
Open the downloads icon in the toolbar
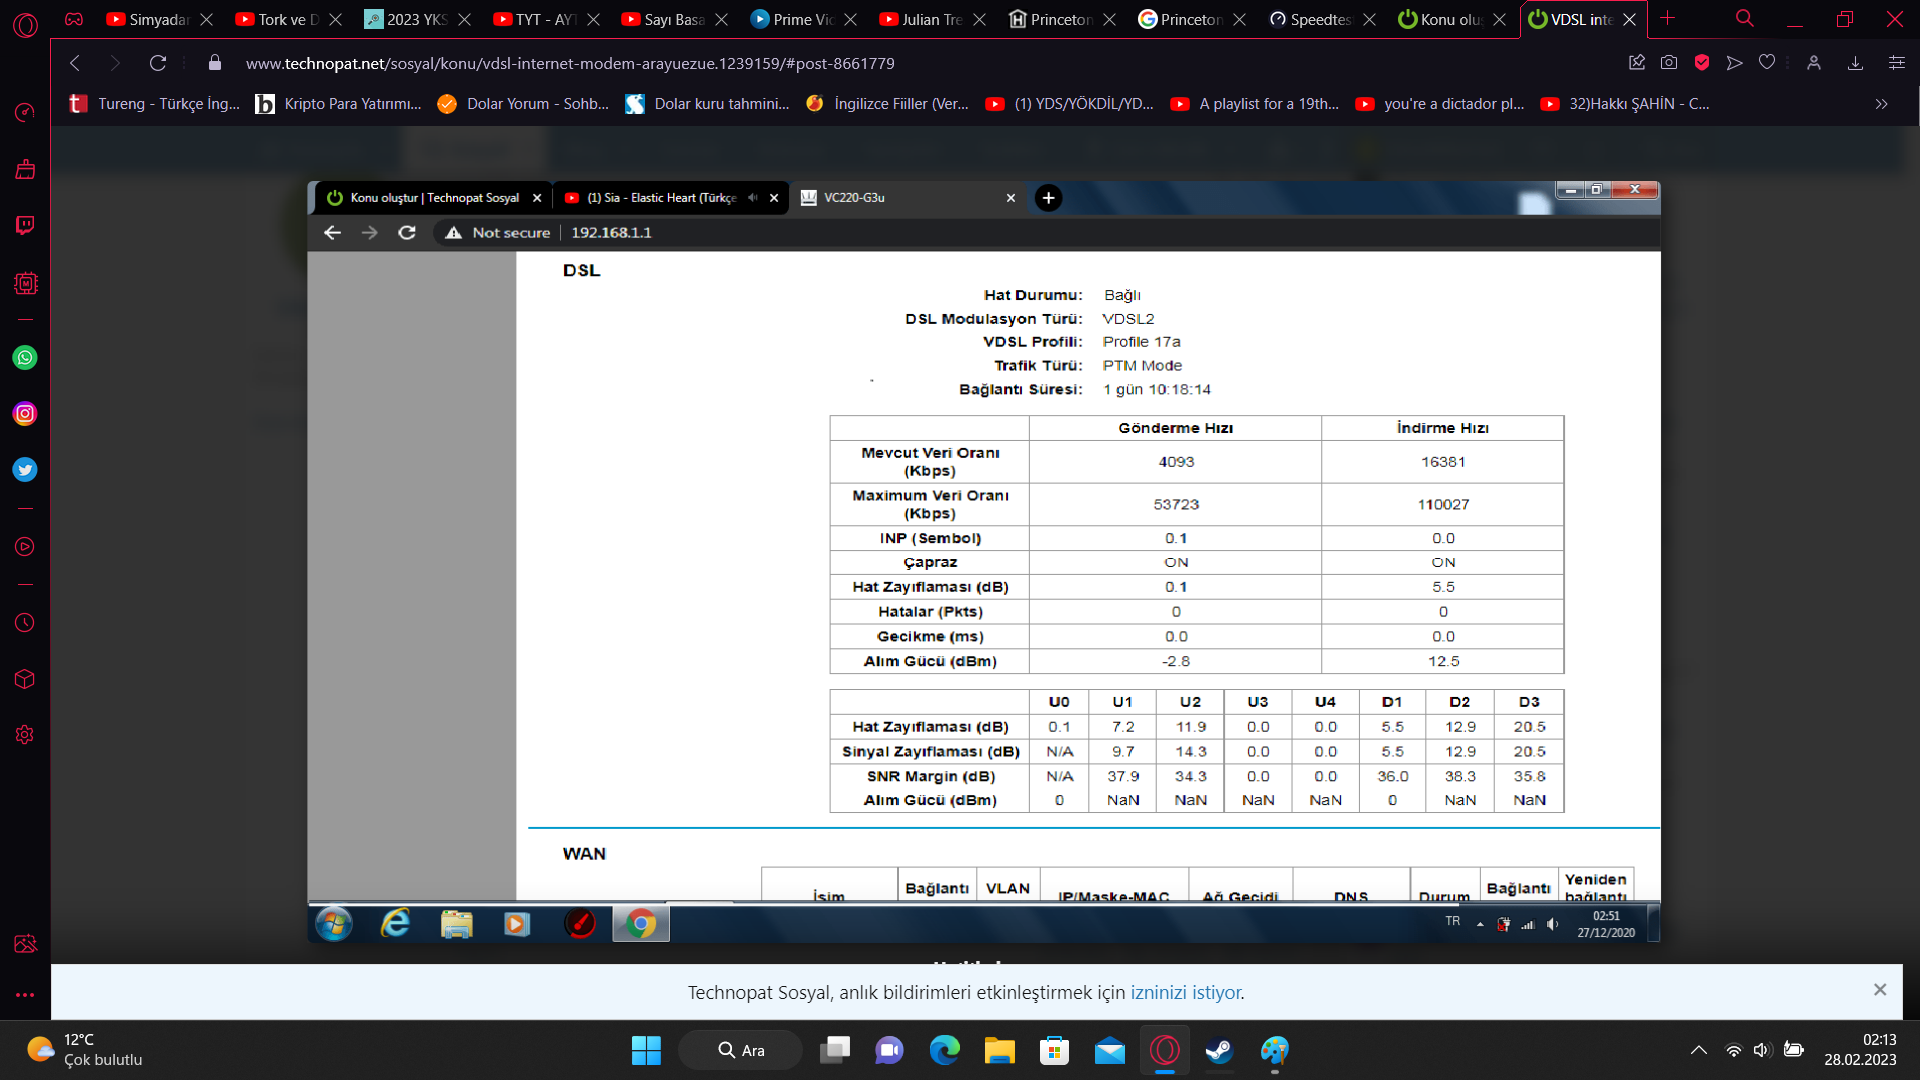(x=1855, y=63)
